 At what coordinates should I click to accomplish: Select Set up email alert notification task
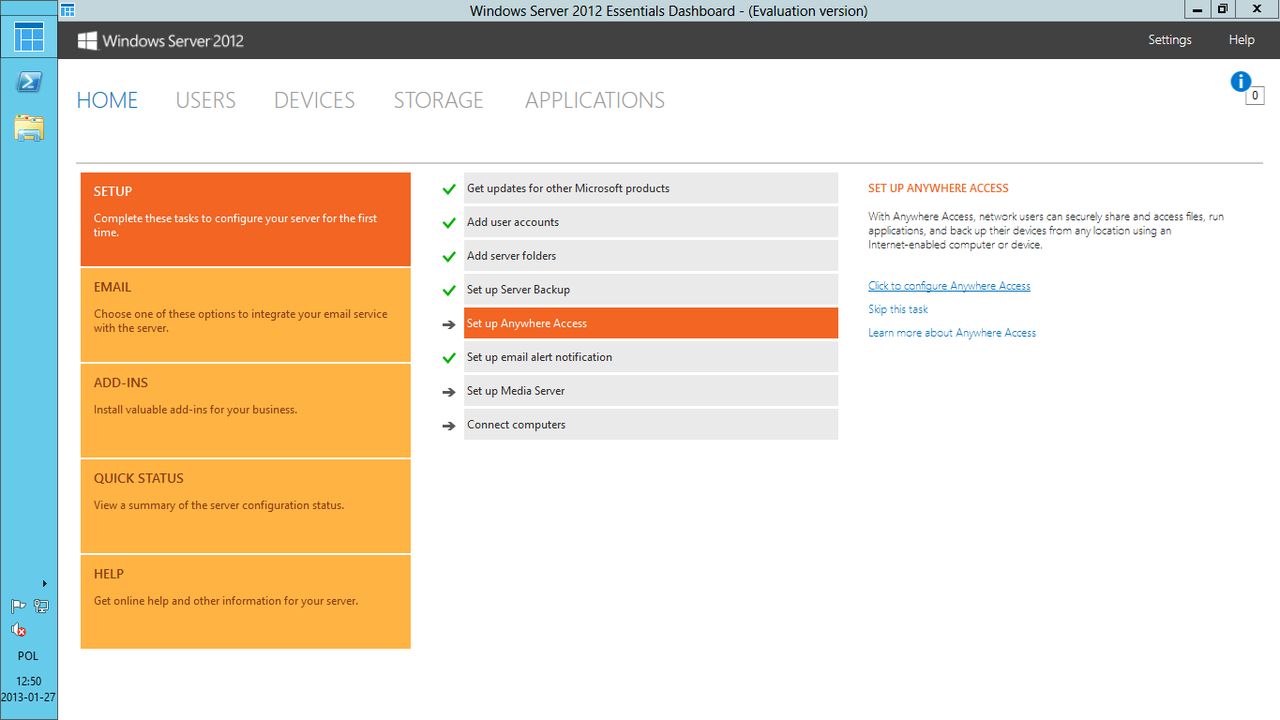click(651, 357)
